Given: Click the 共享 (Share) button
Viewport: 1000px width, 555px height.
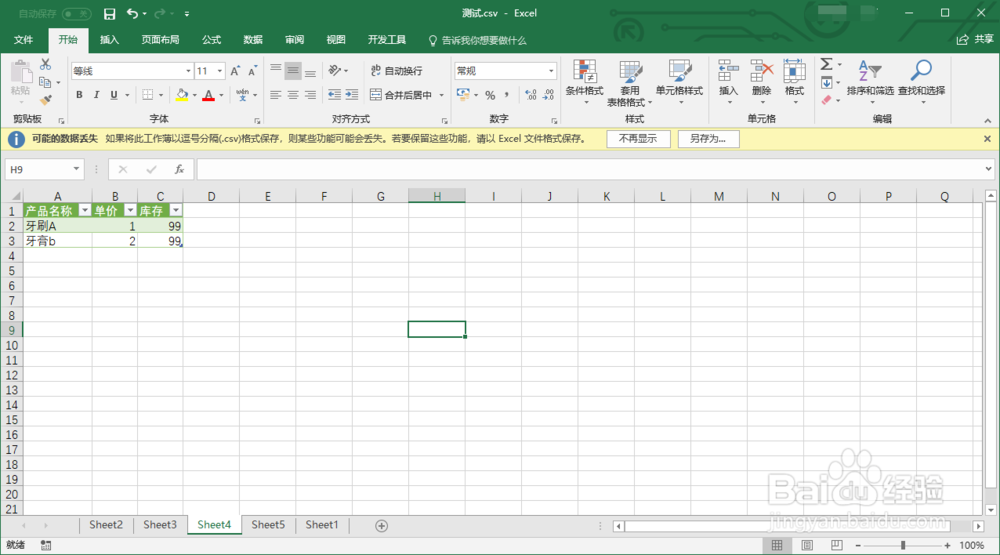Looking at the screenshot, I should tap(975, 40).
